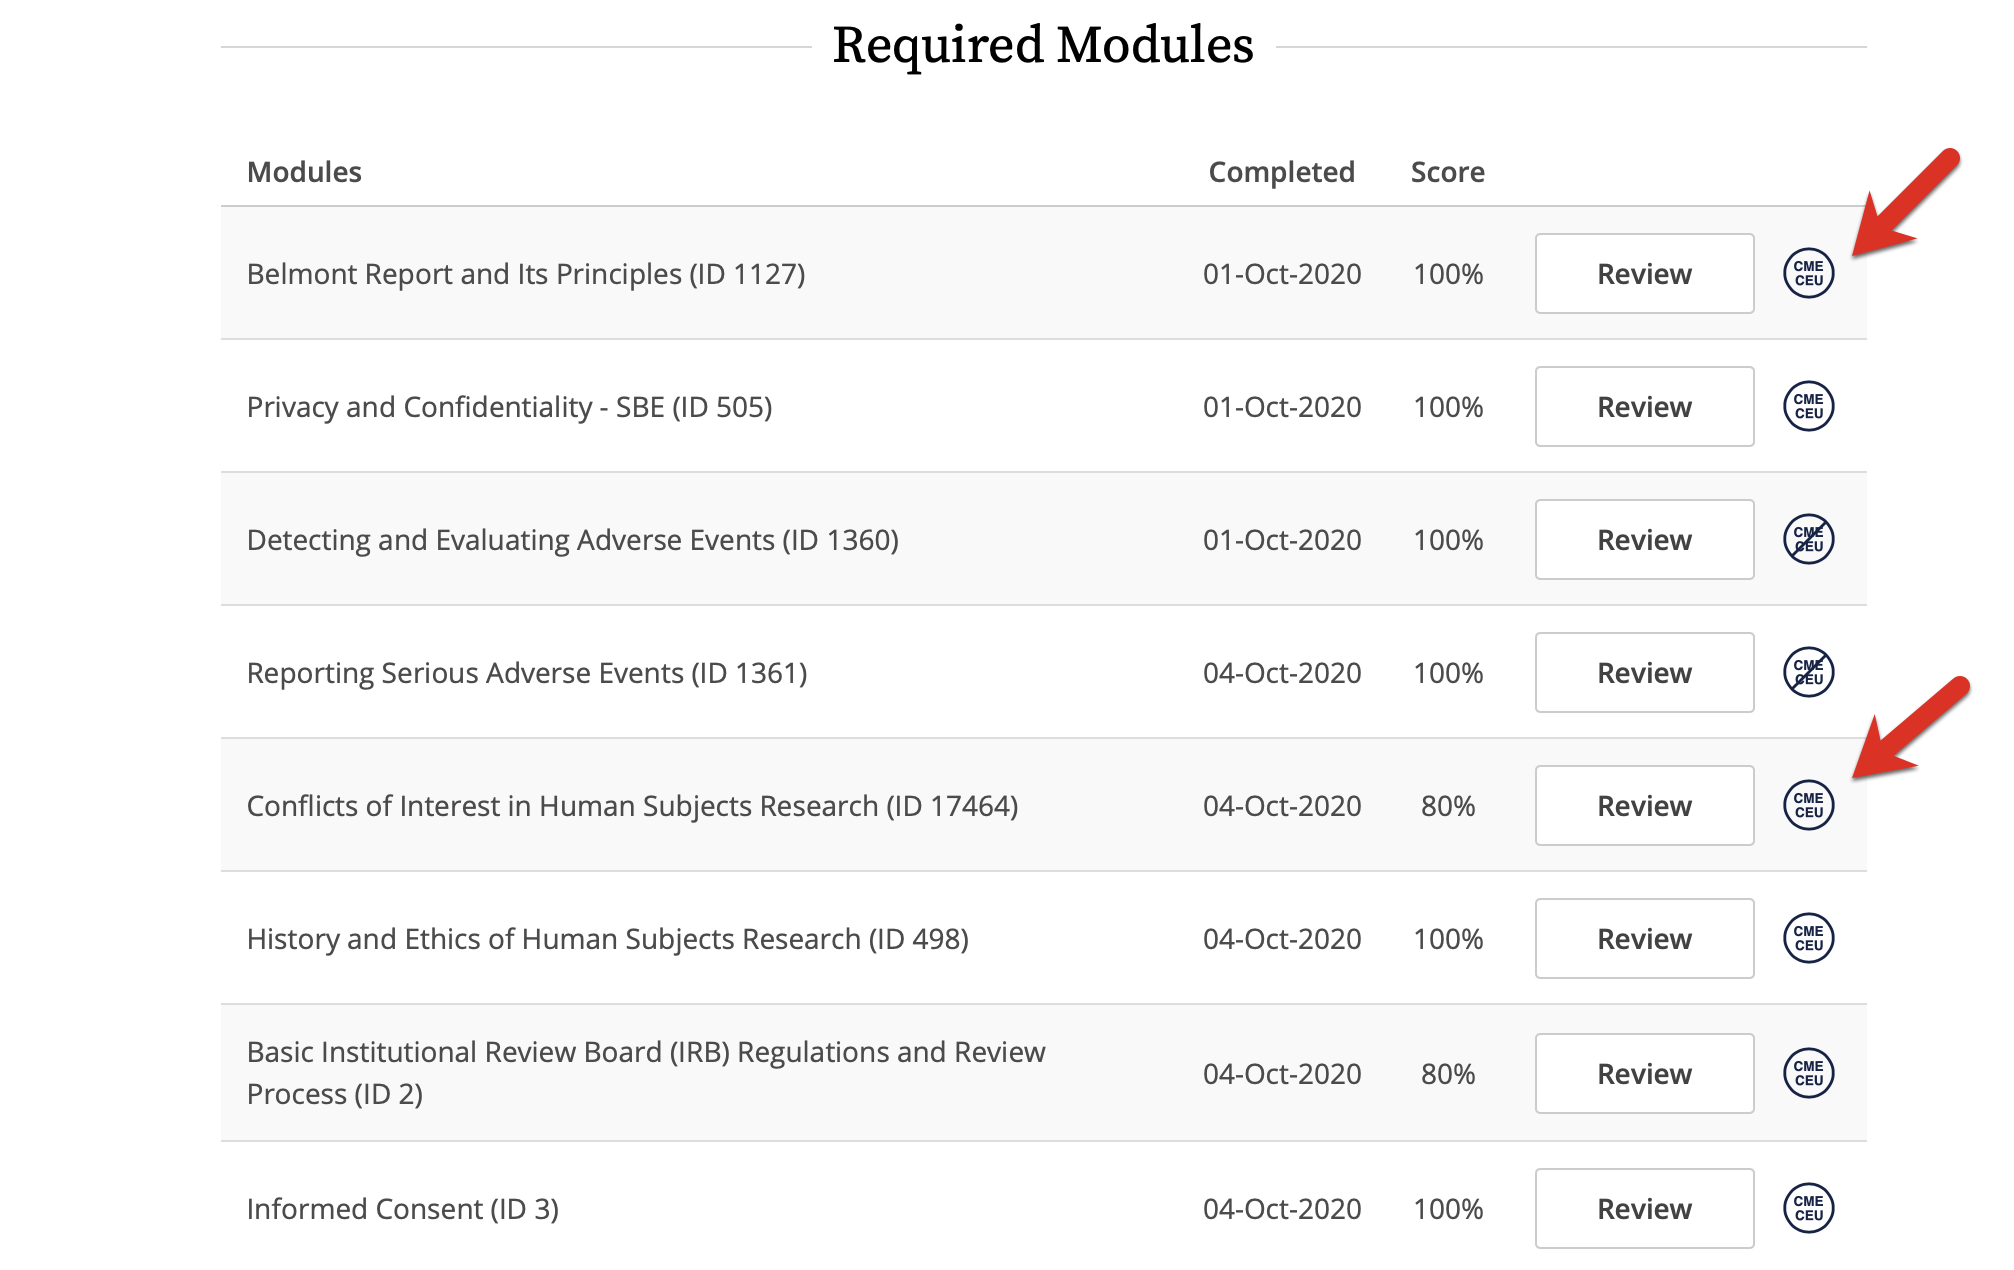Review History and Ethics of Human Subjects Research

1645,939
